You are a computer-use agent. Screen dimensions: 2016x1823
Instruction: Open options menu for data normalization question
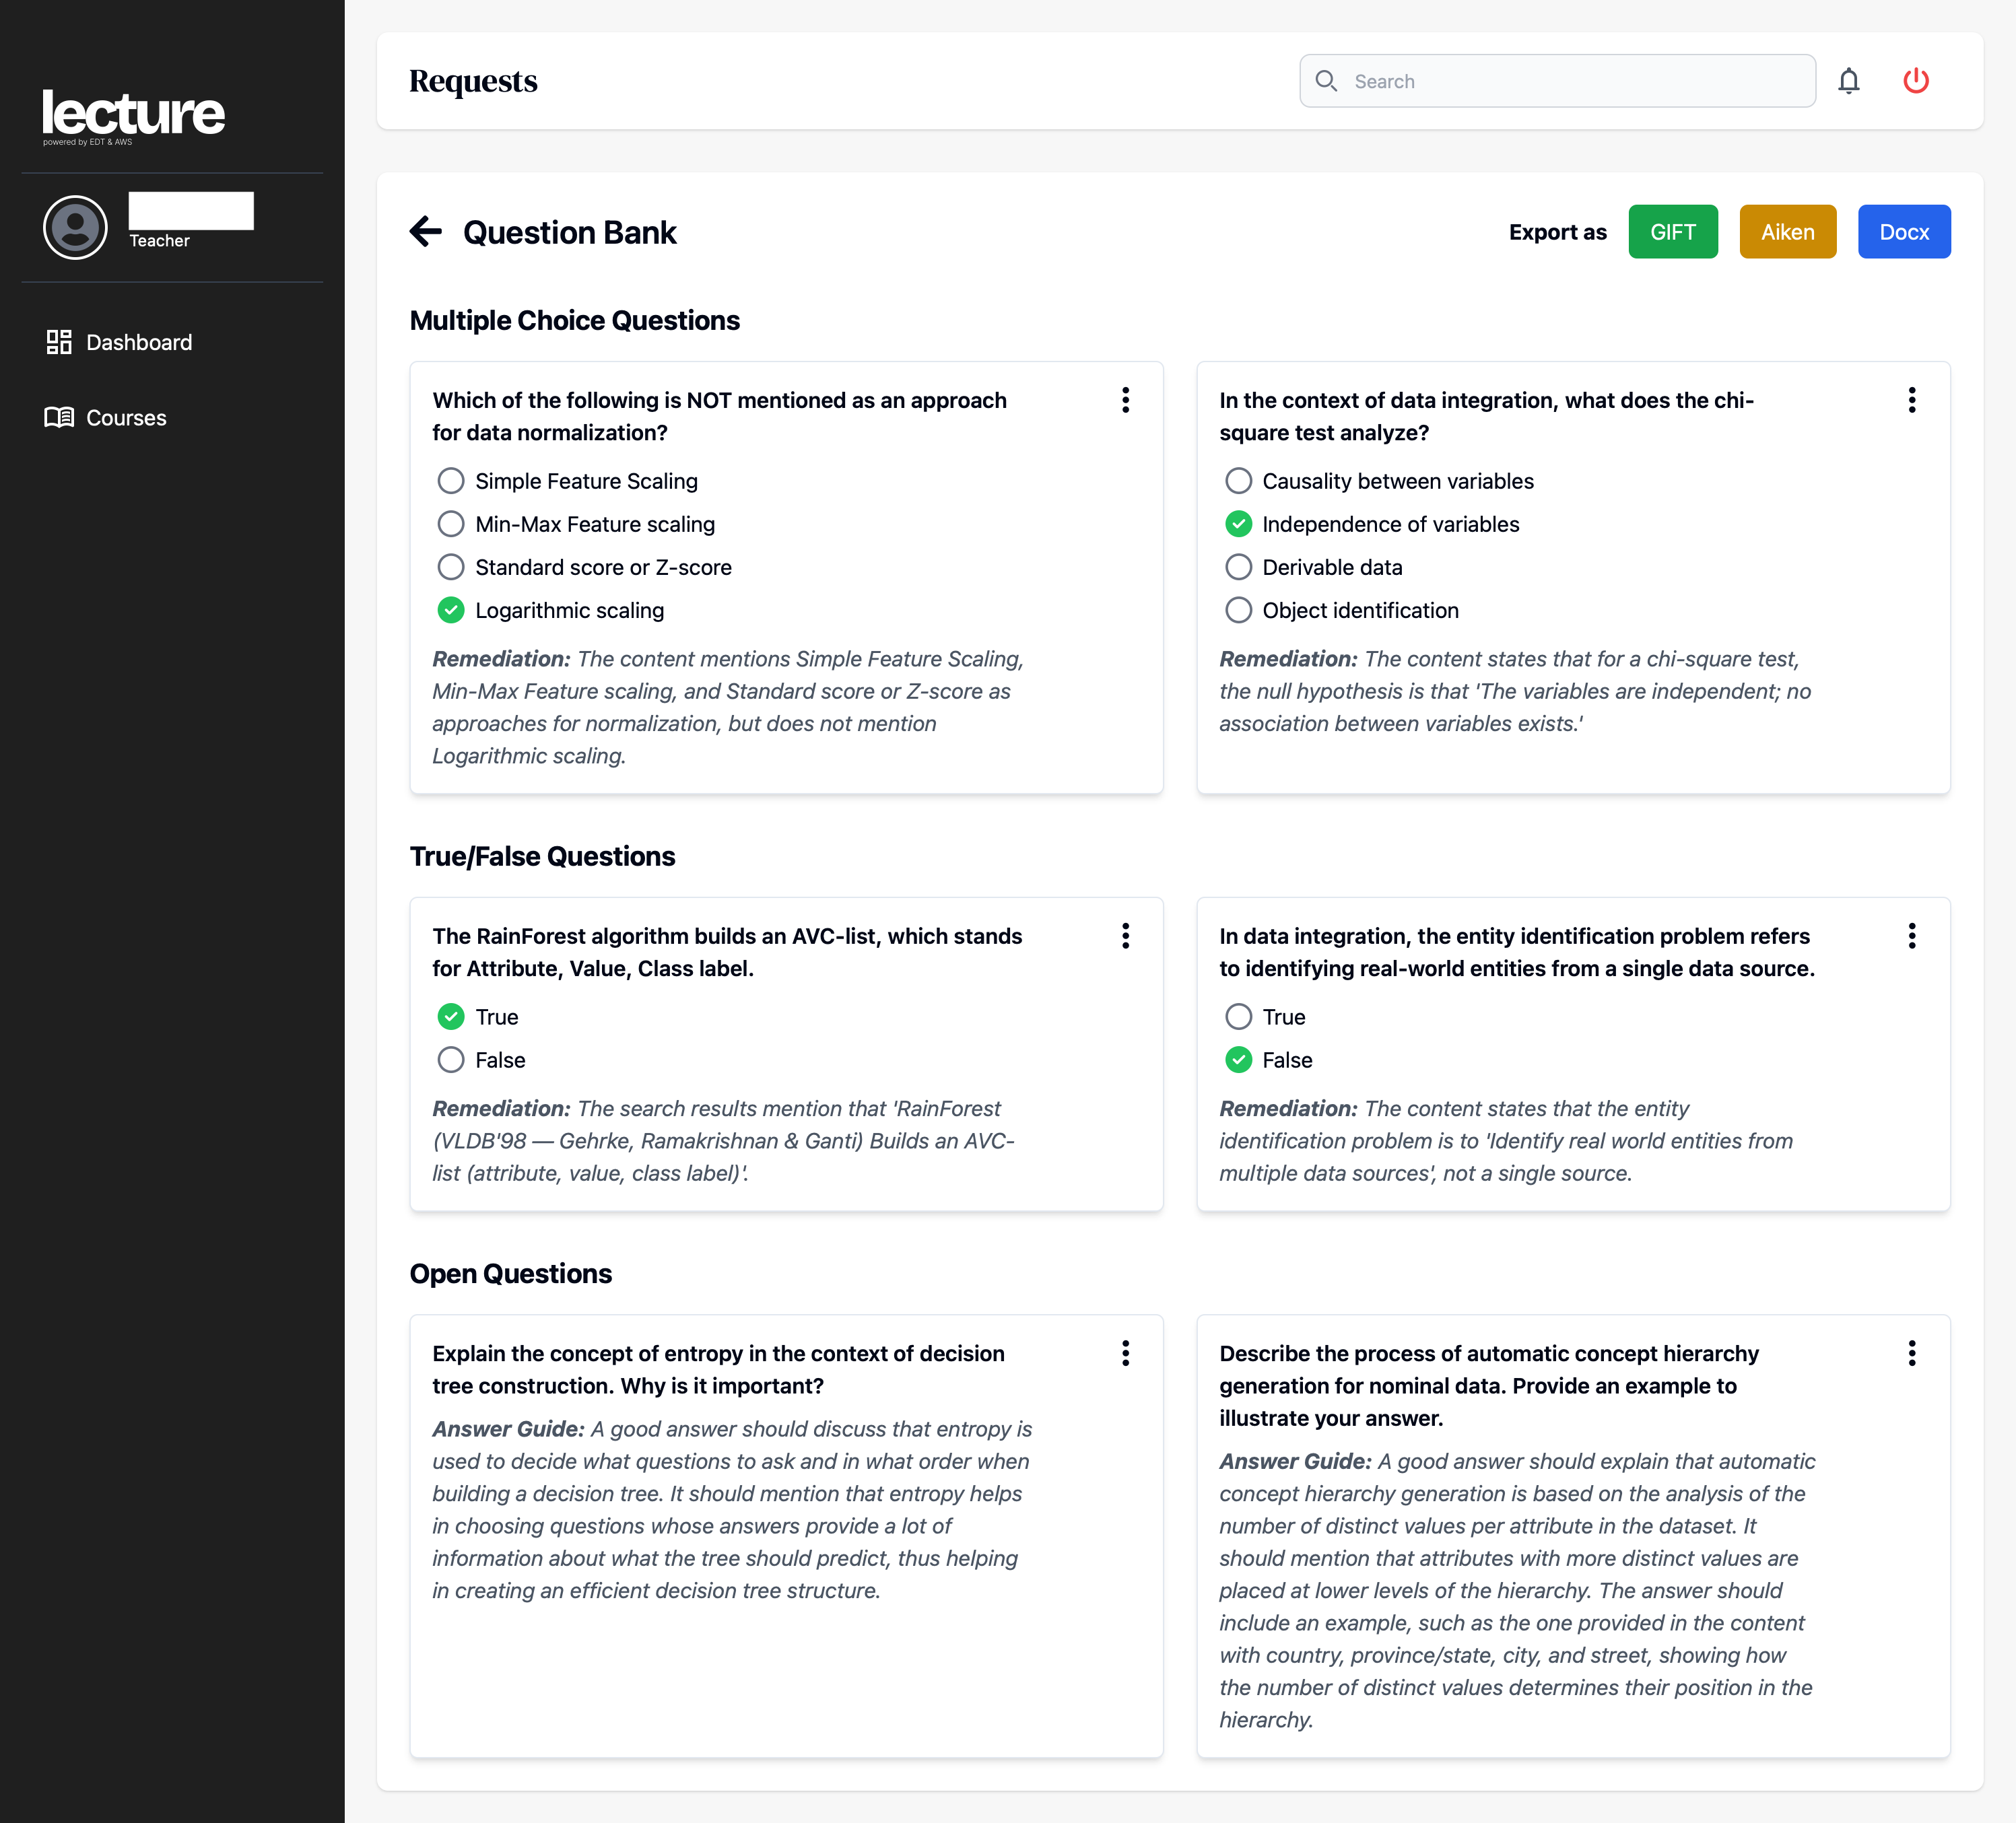point(1125,400)
